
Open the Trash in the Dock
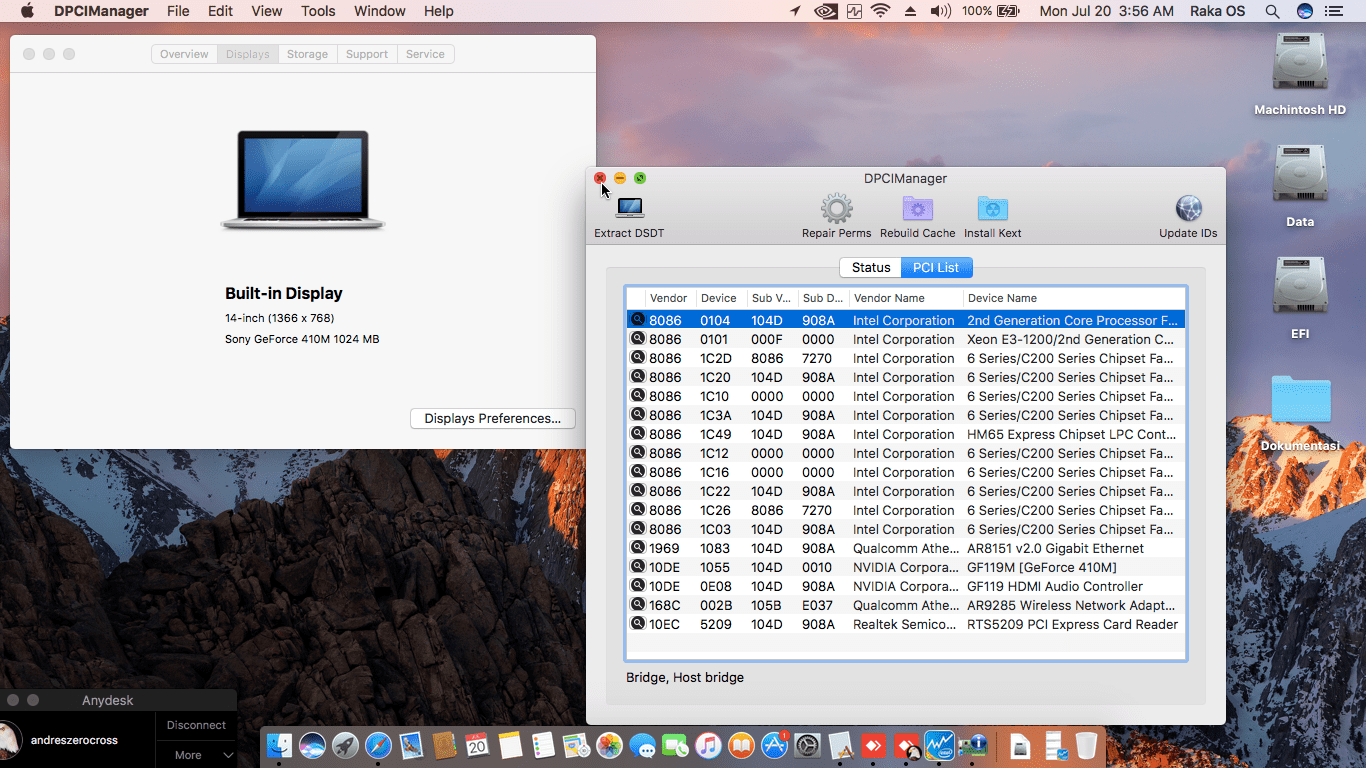[x=1087, y=745]
